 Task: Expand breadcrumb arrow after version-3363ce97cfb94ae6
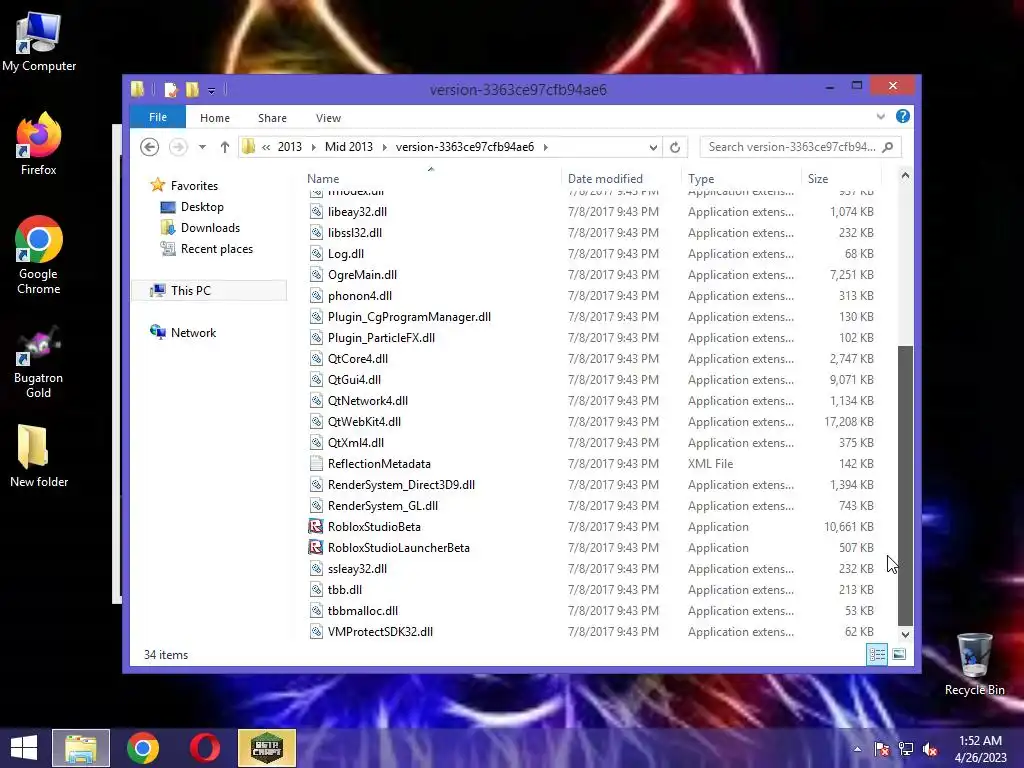coord(545,147)
